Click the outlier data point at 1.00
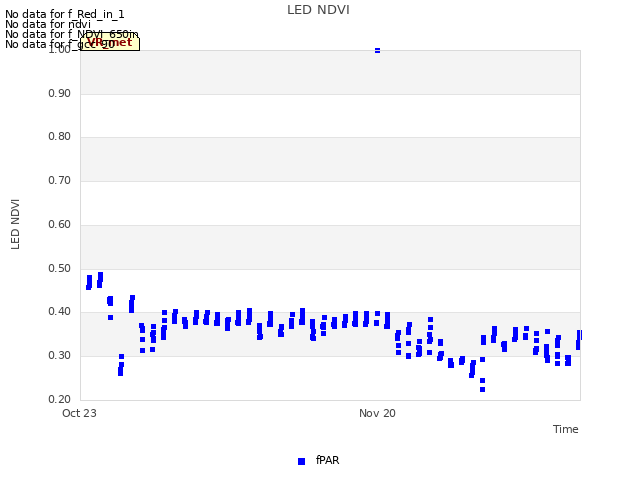The image size is (640, 480). point(378,51)
